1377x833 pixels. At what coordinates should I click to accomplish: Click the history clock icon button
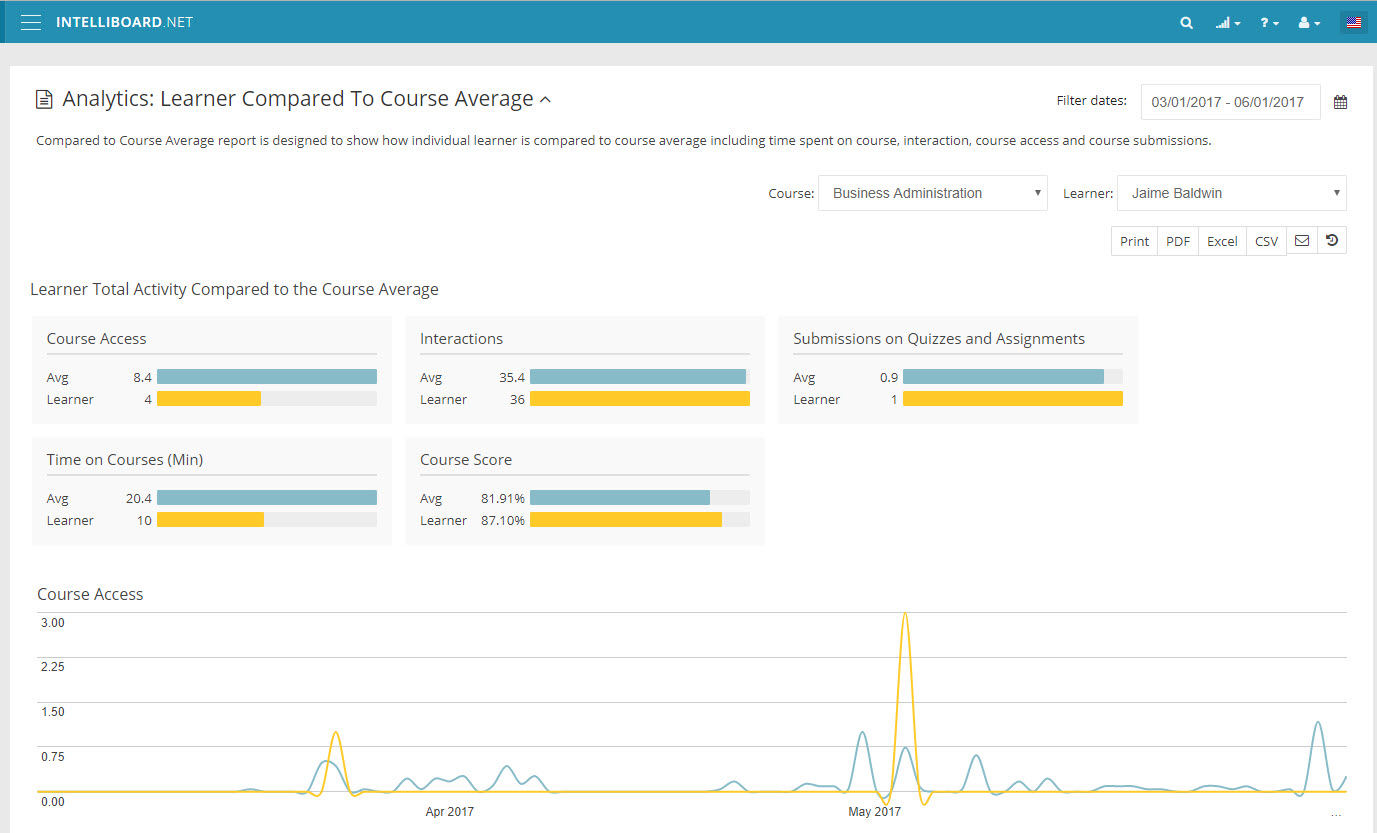(x=1332, y=241)
